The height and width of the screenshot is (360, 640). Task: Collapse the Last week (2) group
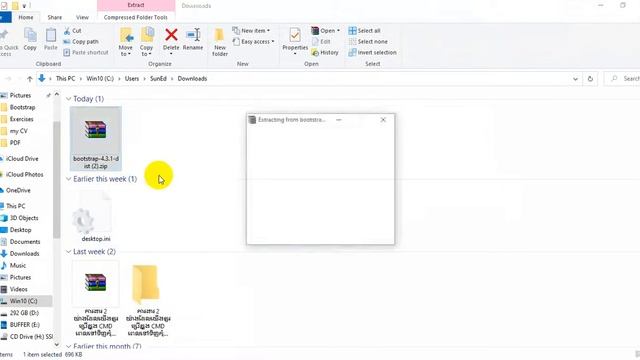(x=69, y=252)
